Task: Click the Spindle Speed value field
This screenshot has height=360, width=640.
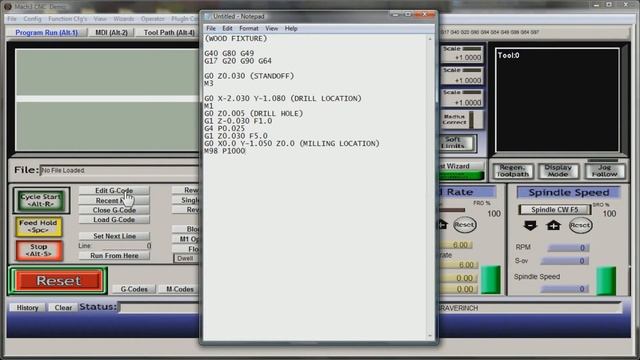Action: click(565, 289)
